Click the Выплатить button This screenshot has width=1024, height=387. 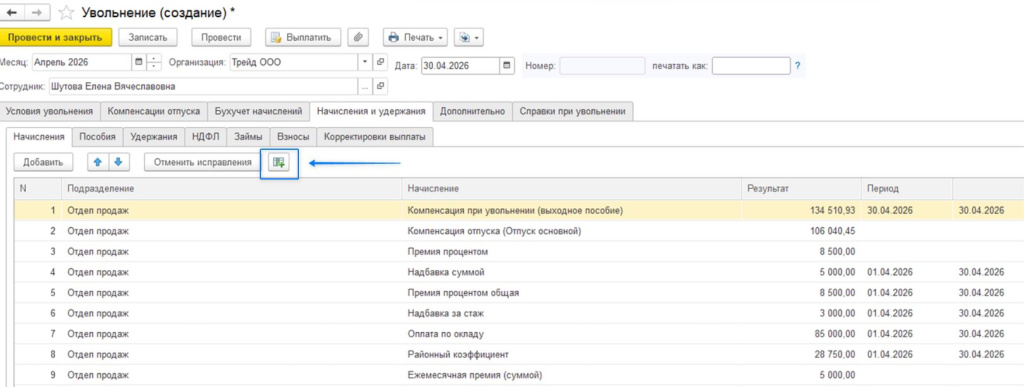(302, 37)
